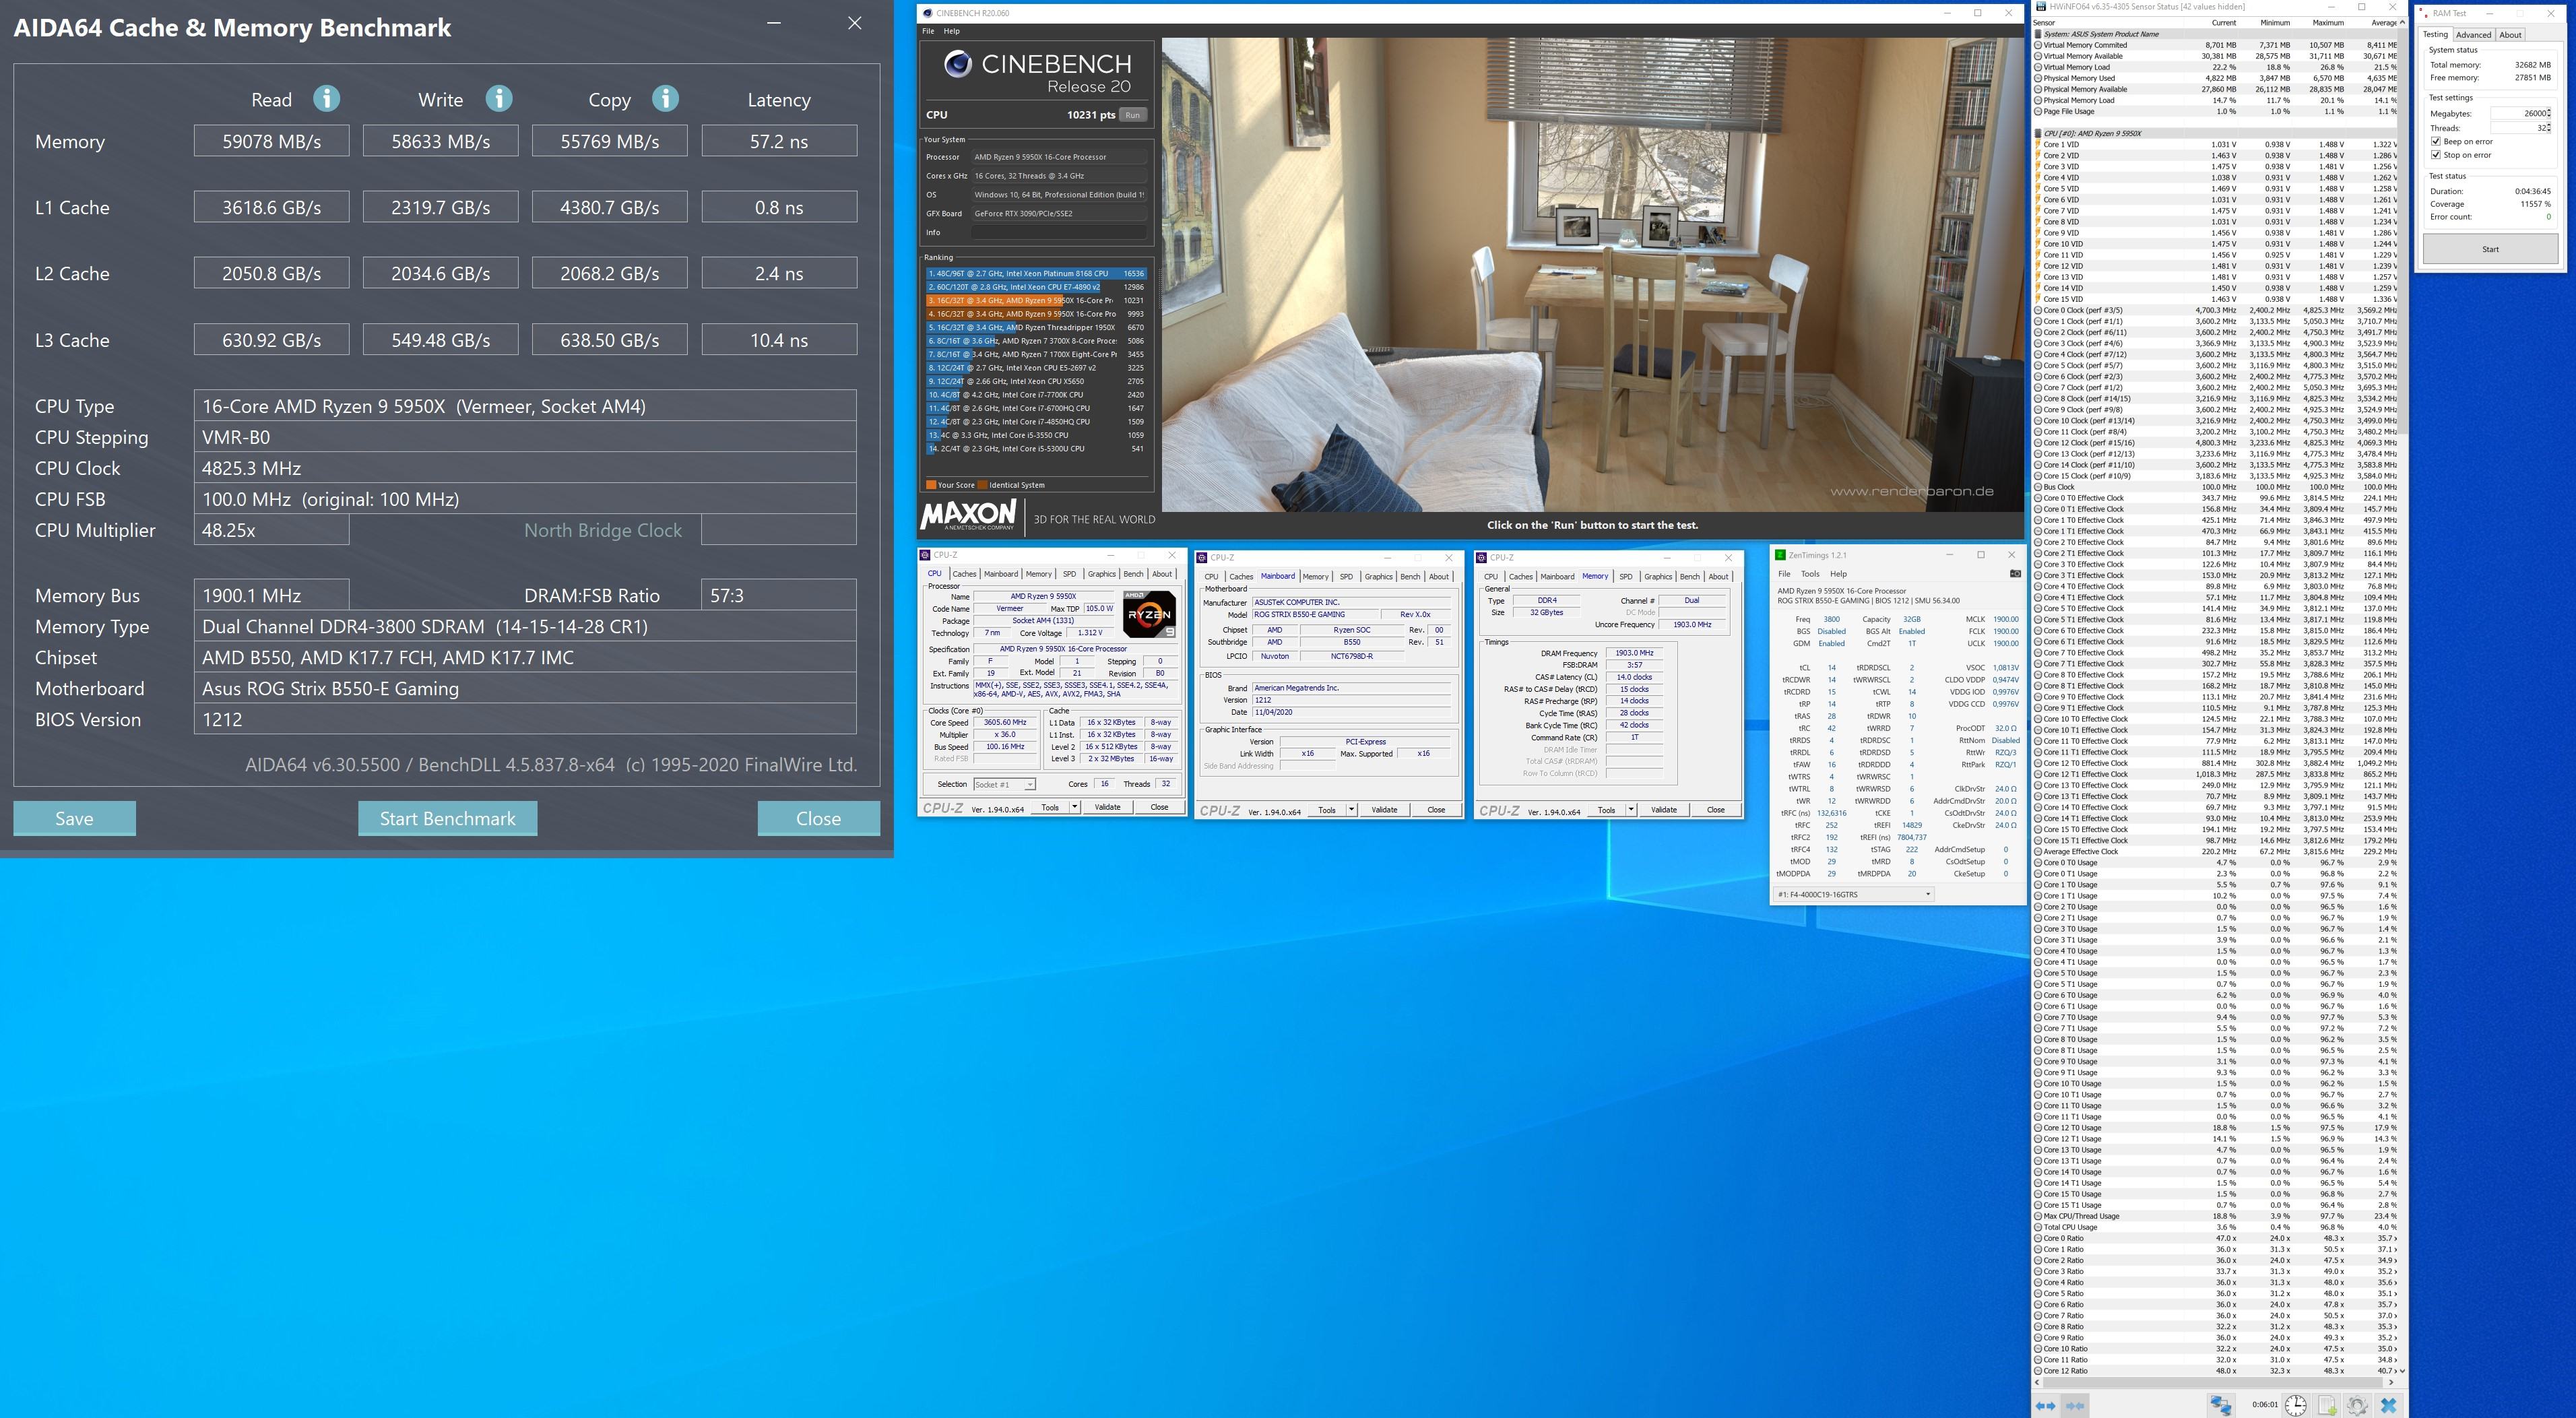Viewport: 2576px width, 1418px height.
Task: Click the MAXON logo in Cinebench
Action: click(968, 516)
